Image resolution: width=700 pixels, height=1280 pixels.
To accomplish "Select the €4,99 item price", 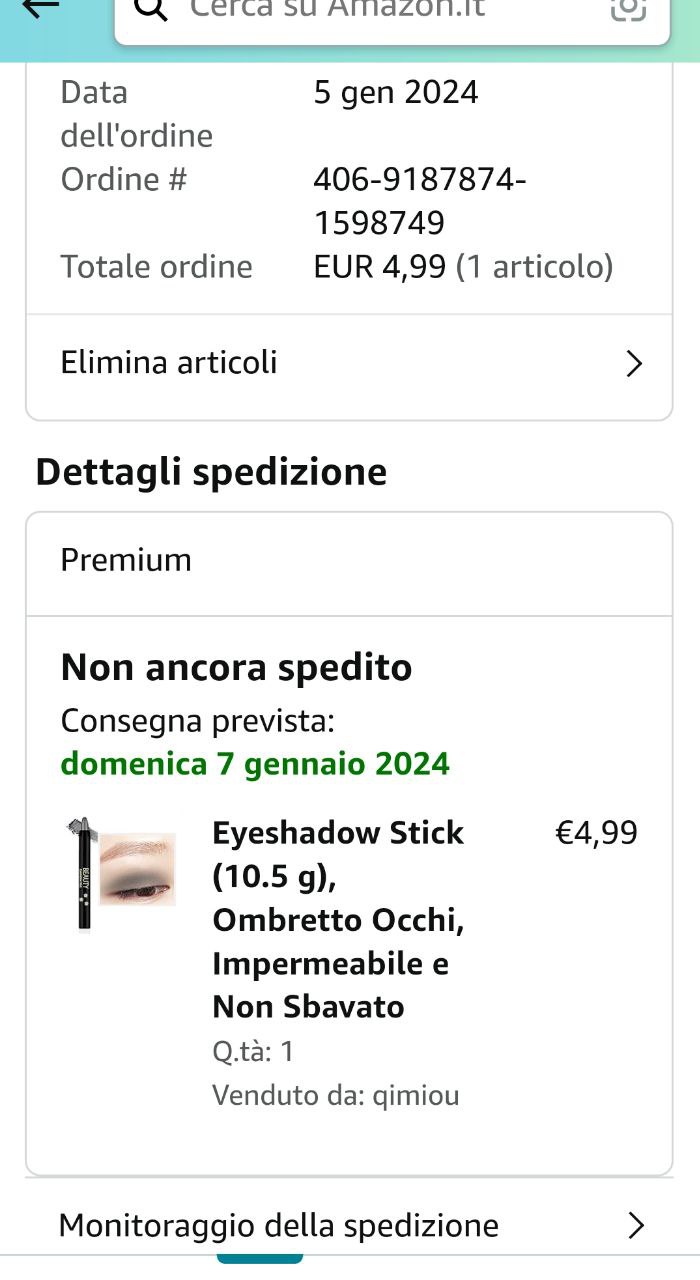I will [596, 833].
